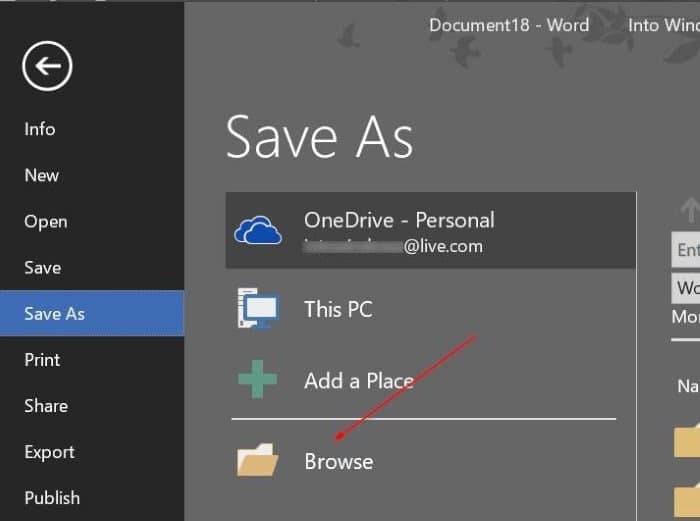Select New in the sidebar
This screenshot has height=521, width=700.
pos(42,175)
